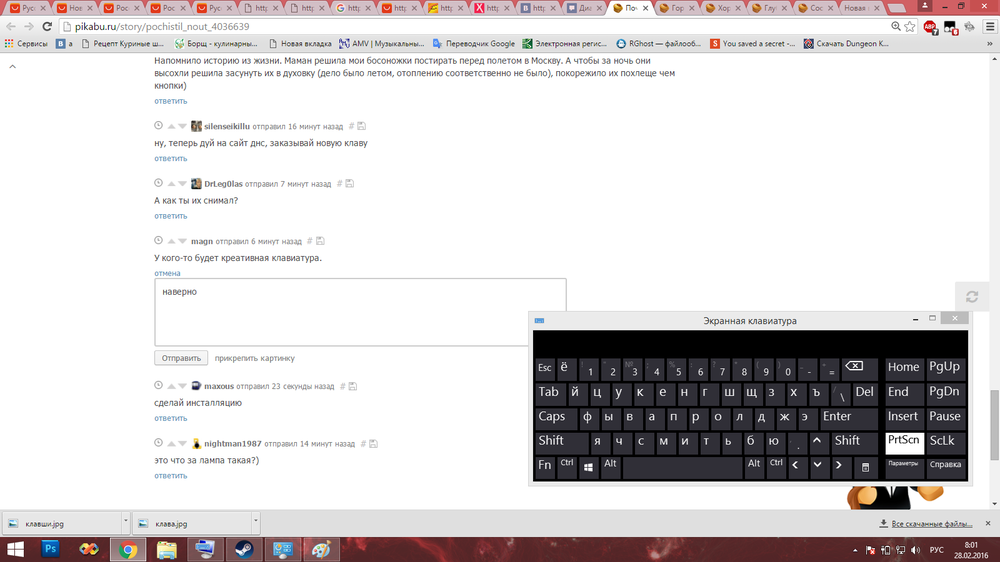Open the RGhost — файлооб... bookmark
Image resolution: width=1000 pixels, height=562 pixels.
coord(658,43)
